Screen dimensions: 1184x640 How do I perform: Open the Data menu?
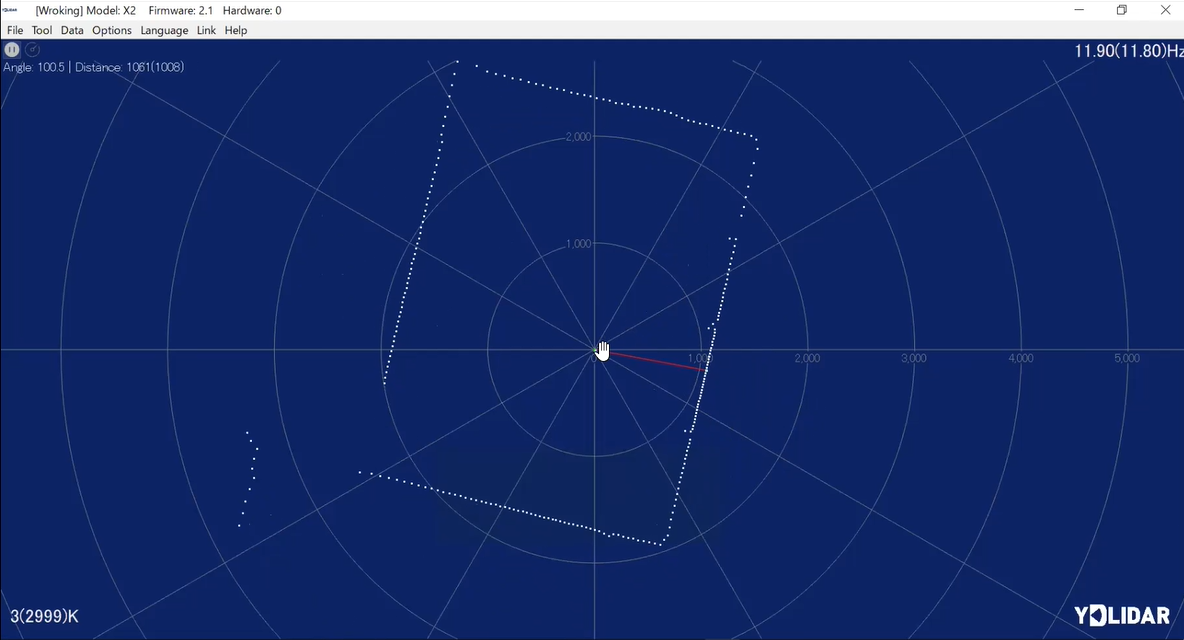click(72, 30)
